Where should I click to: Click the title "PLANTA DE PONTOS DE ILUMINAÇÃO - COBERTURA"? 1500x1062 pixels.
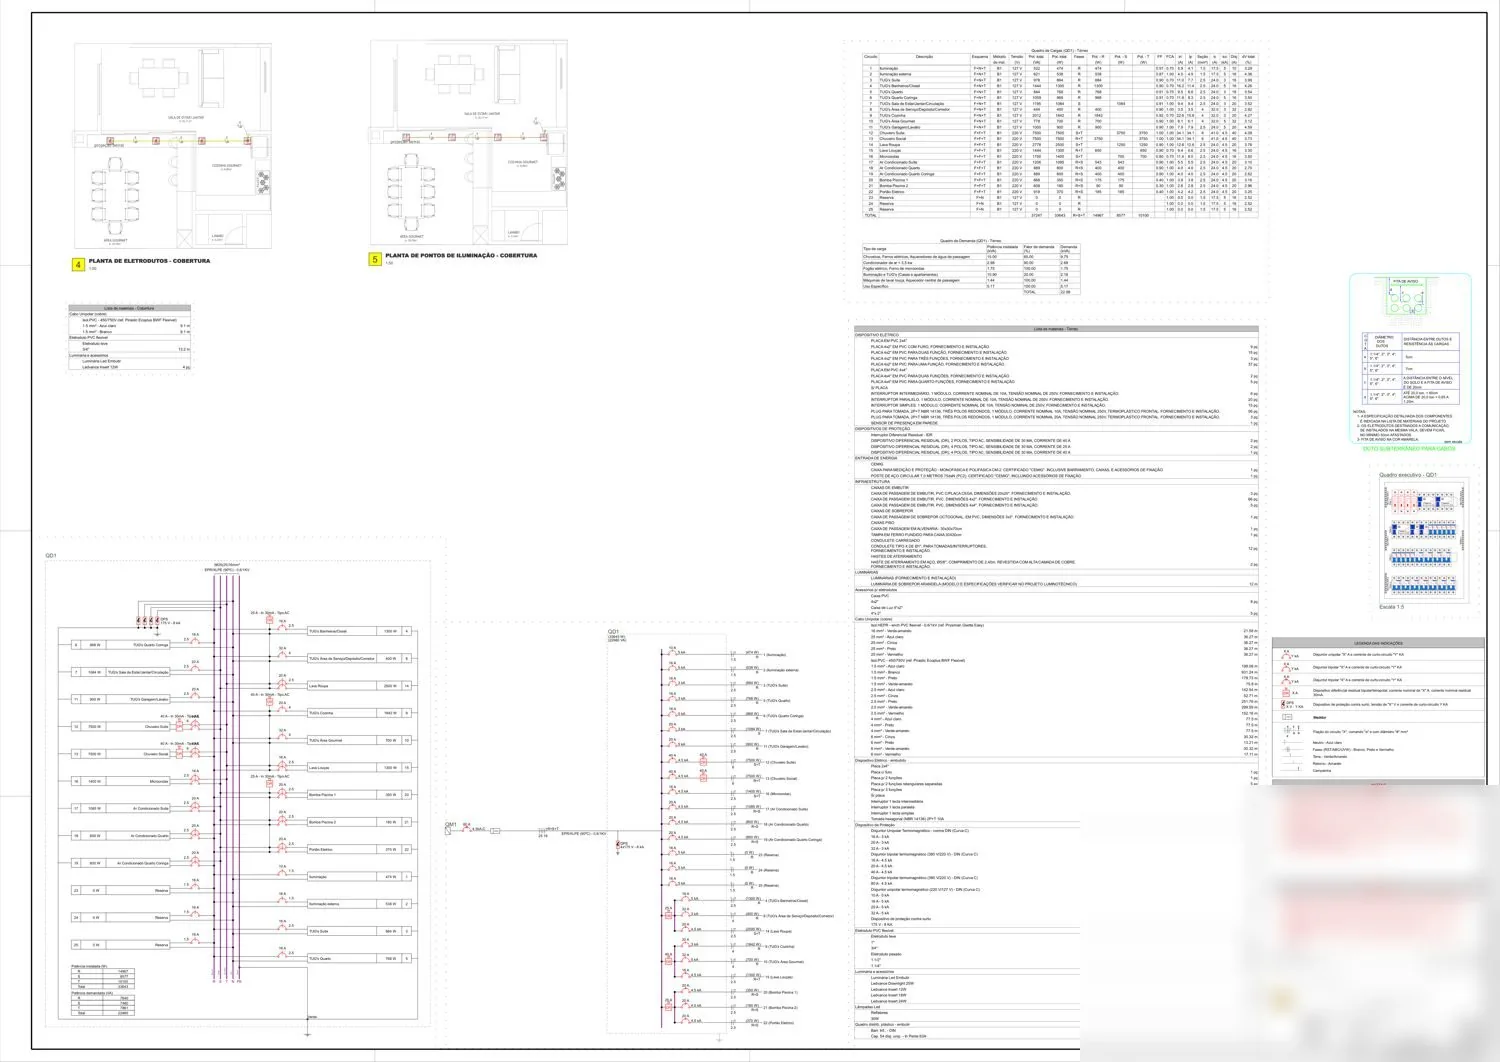pos(463,256)
